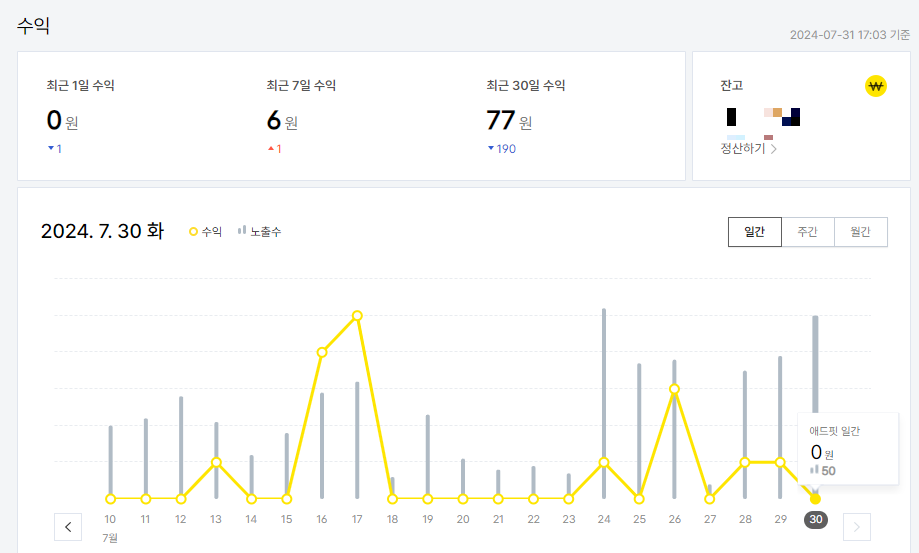Select revenue point for day 24
919x553 pixels.
coord(604,462)
